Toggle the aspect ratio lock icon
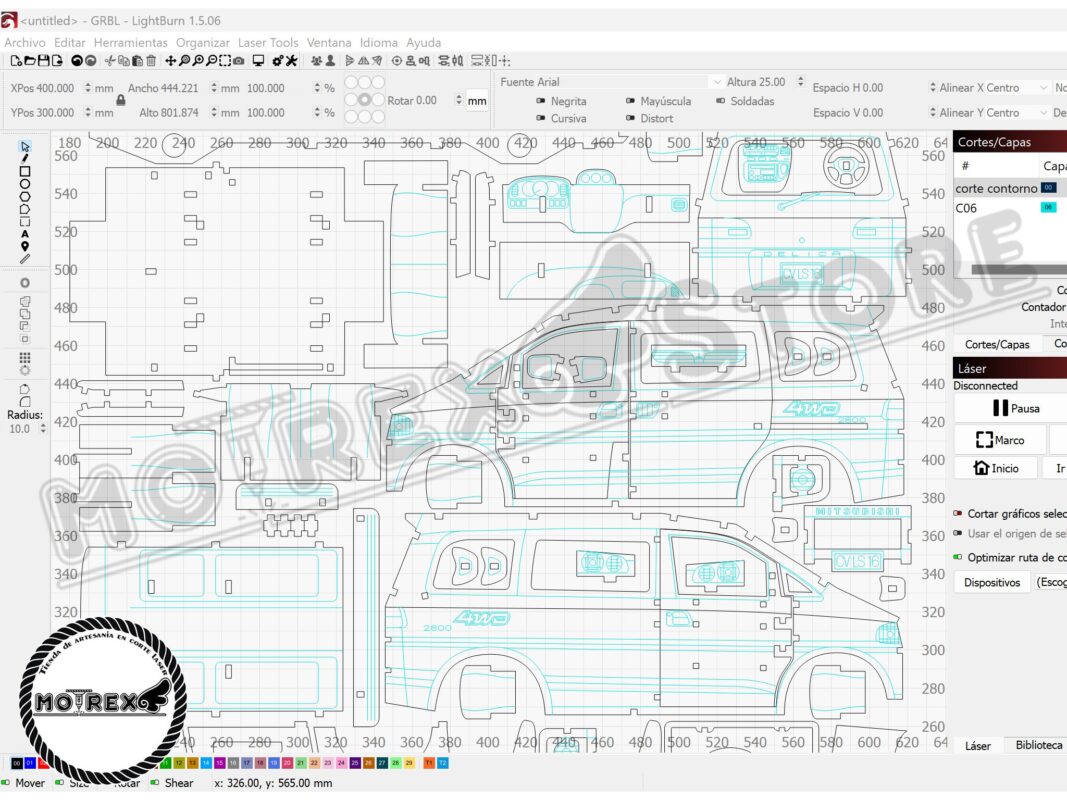 [121, 100]
